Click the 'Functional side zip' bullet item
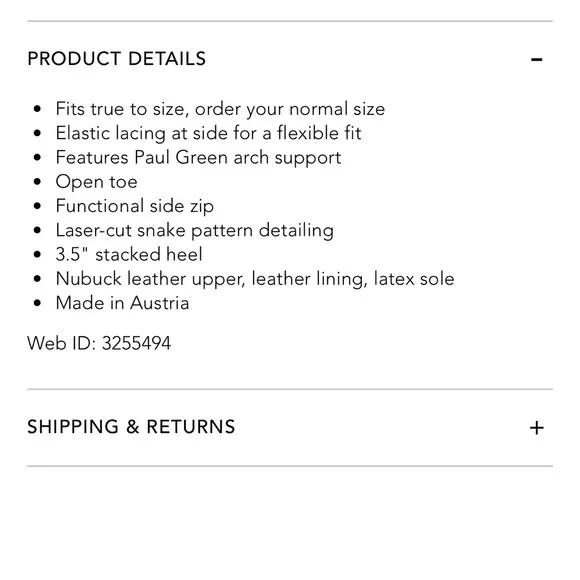Image resolution: width=580 pixels, height=580 pixels. click(135, 206)
